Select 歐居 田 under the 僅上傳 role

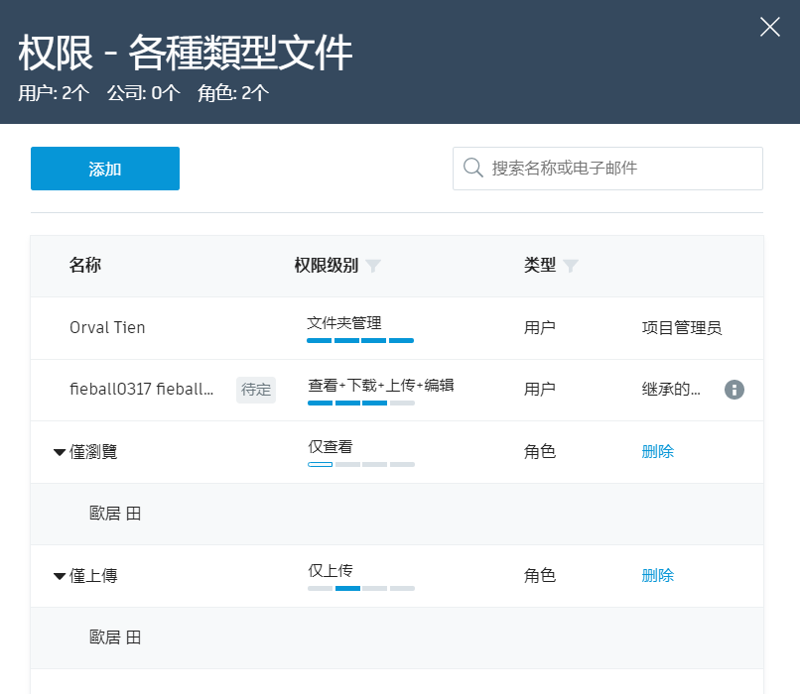pyautogui.click(x=115, y=637)
